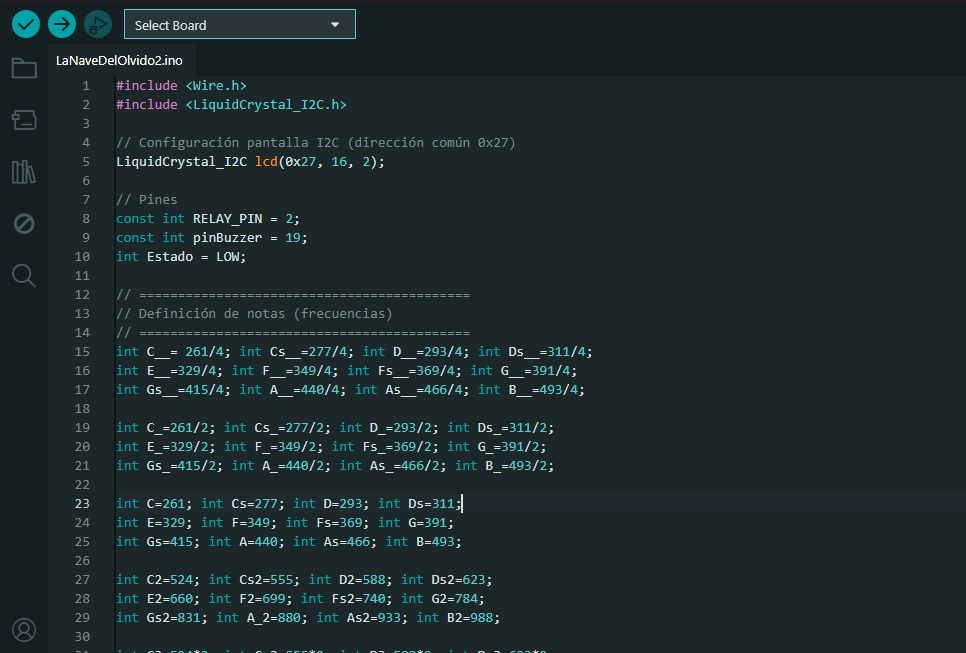Open the Boards Manager sidebar icon

tap(24, 120)
